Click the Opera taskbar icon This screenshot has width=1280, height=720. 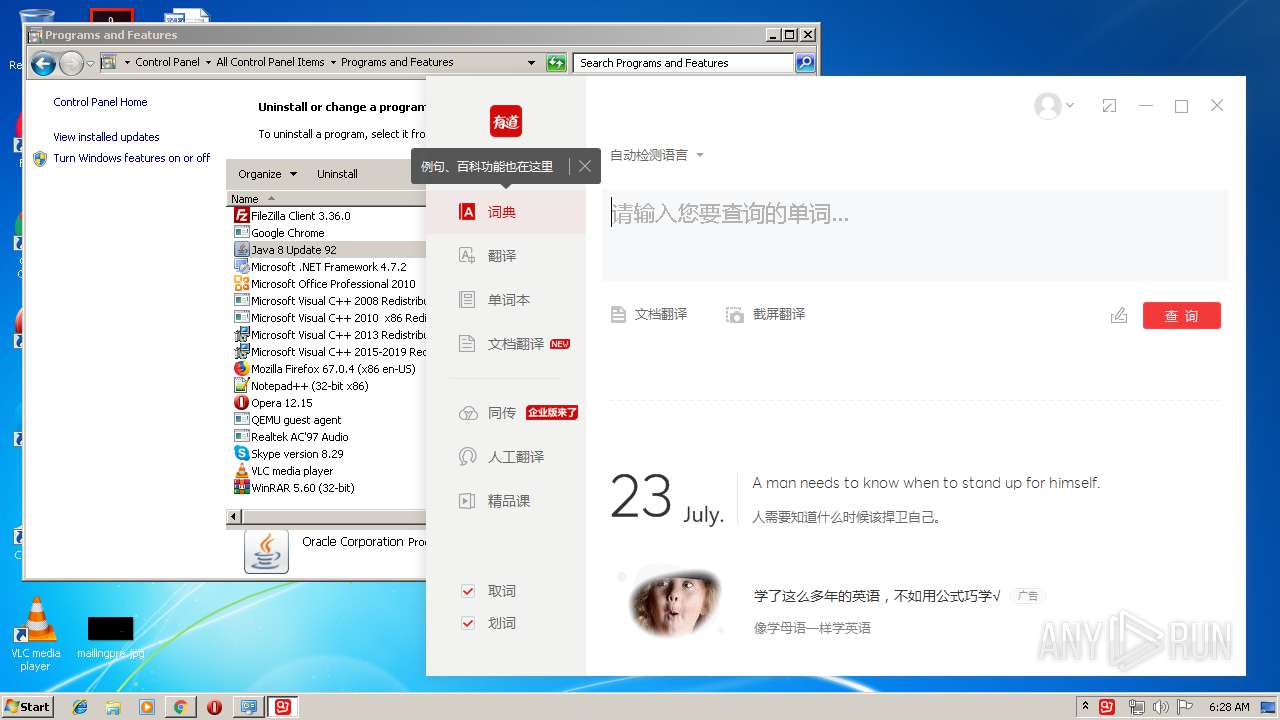coord(214,707)
